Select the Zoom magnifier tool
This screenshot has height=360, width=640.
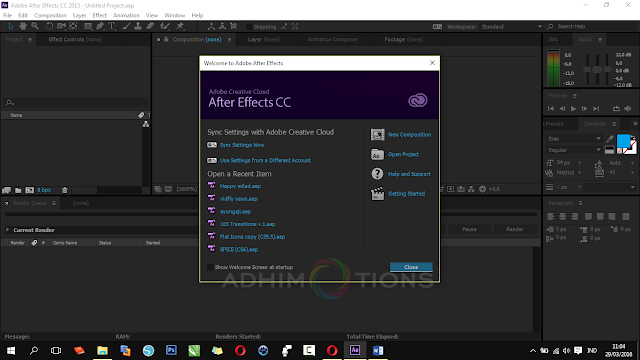click(x=35, y=26)
